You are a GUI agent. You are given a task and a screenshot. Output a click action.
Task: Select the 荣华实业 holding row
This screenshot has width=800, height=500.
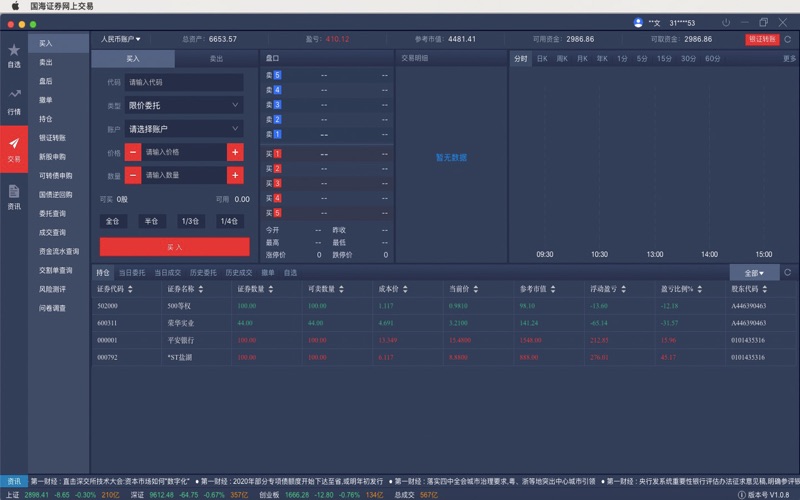tap(445, 323)
